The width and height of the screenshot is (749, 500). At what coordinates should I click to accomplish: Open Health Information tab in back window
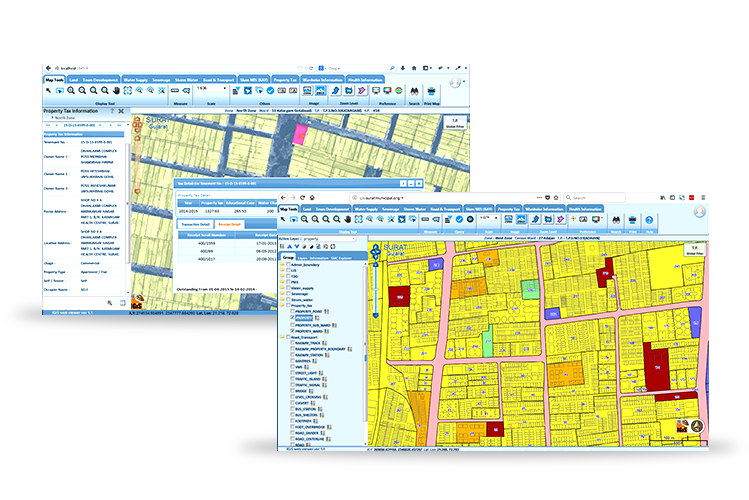click(x=365, y=80)
